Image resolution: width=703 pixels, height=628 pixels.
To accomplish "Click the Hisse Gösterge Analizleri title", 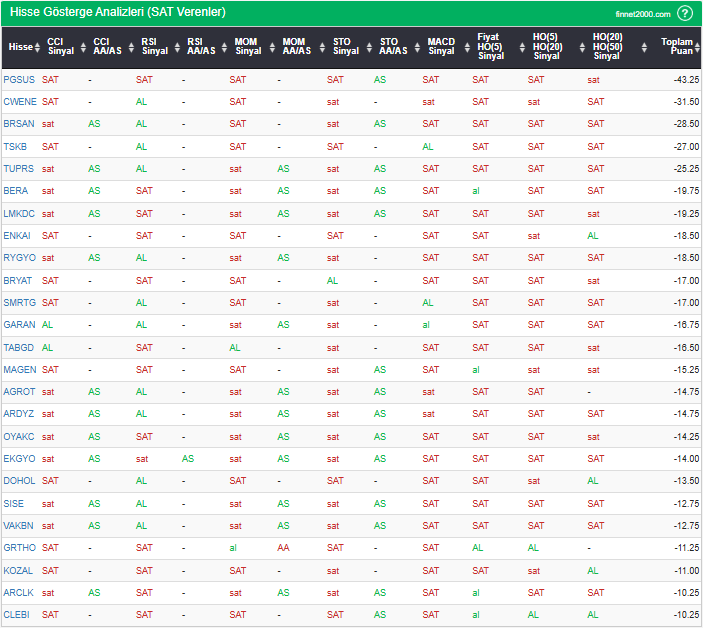I will [x=118, y=12].
